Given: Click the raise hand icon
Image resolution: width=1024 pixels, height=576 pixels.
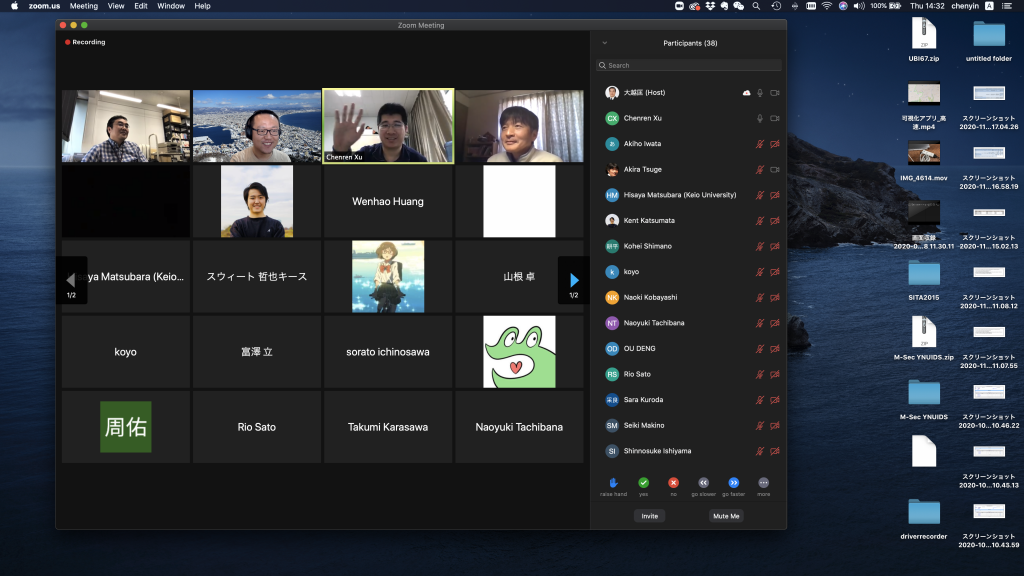Looking at the screenshot, I should point(613,483).
